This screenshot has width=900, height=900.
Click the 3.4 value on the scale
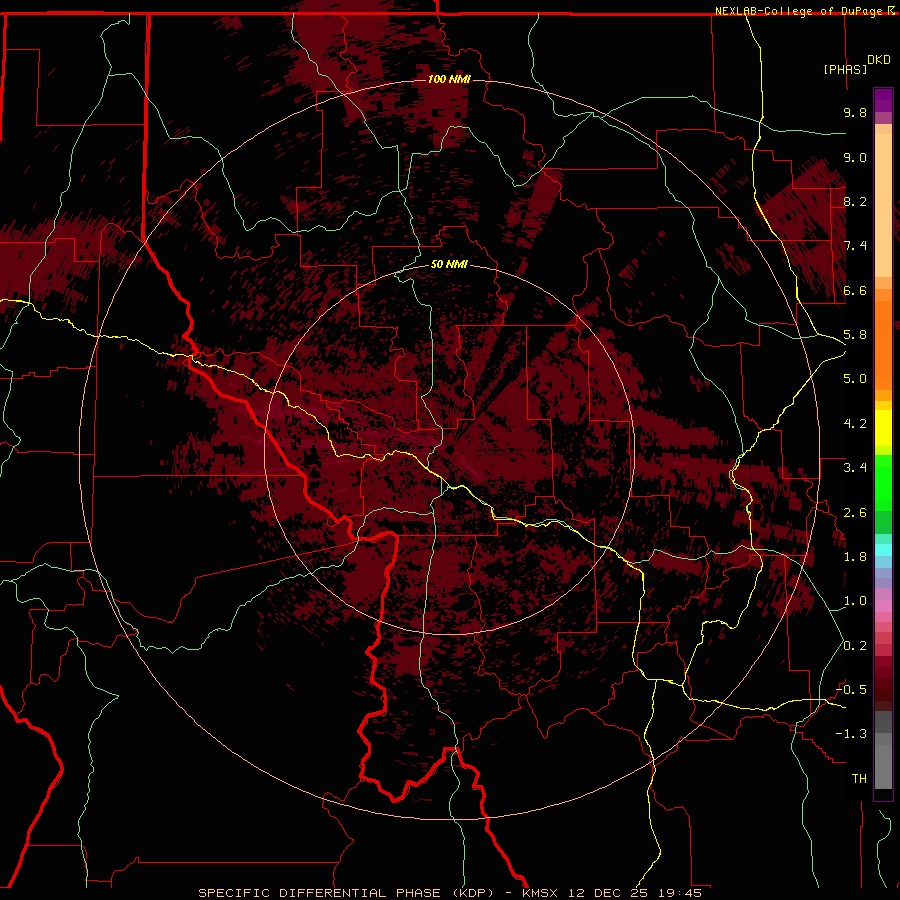pyautogui.click(x=855, y=468)
